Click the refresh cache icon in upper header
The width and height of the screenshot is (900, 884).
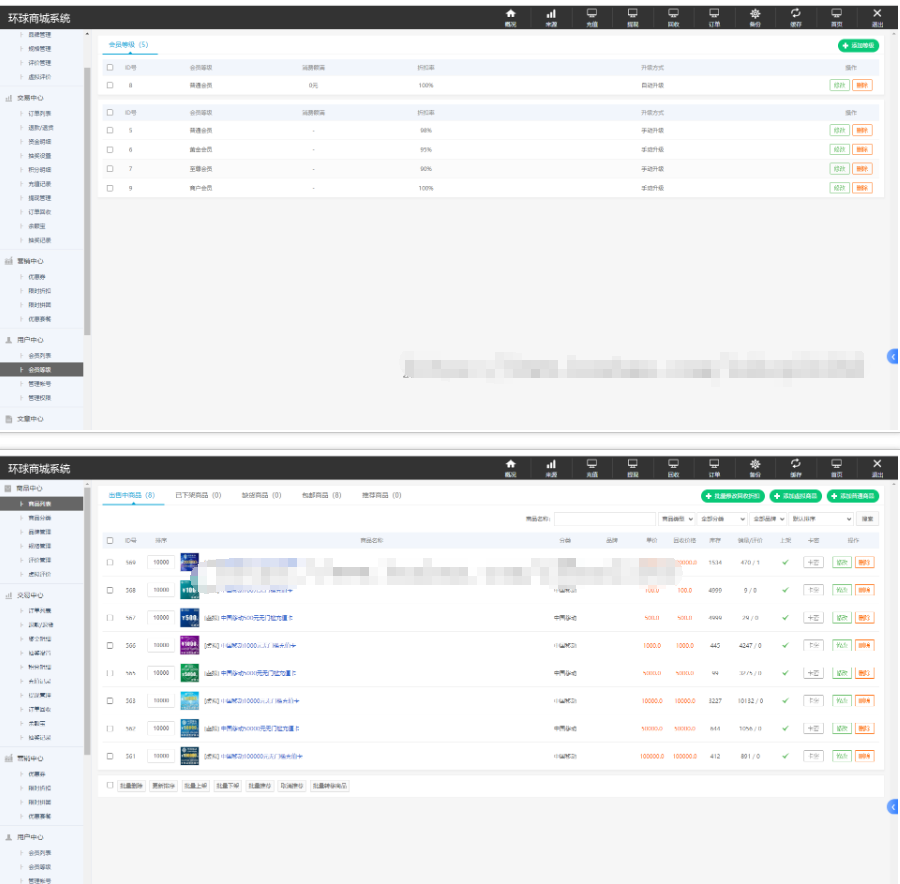tap(796, 15)
